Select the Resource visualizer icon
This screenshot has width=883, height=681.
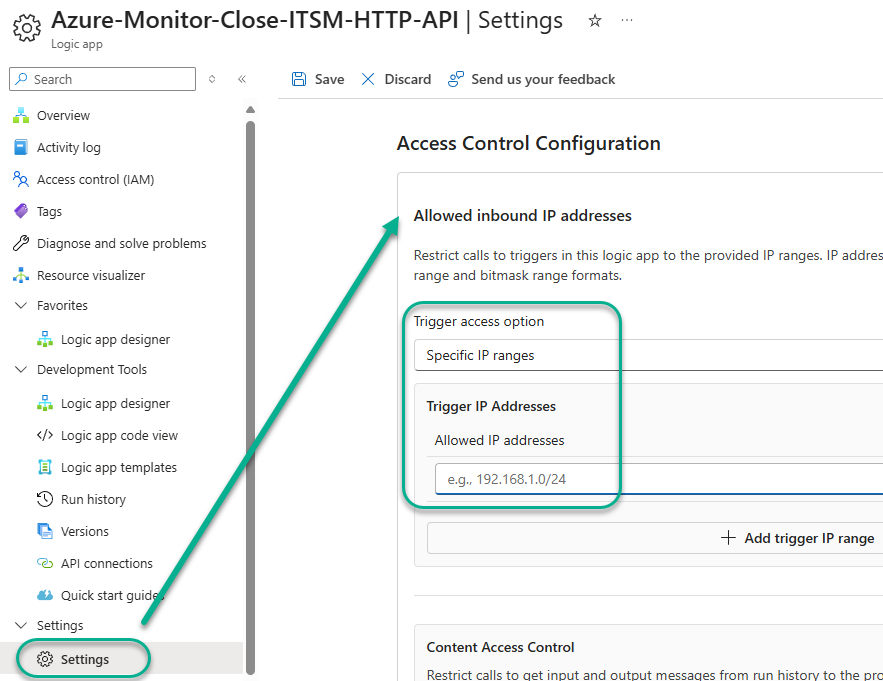coord(20,275)
